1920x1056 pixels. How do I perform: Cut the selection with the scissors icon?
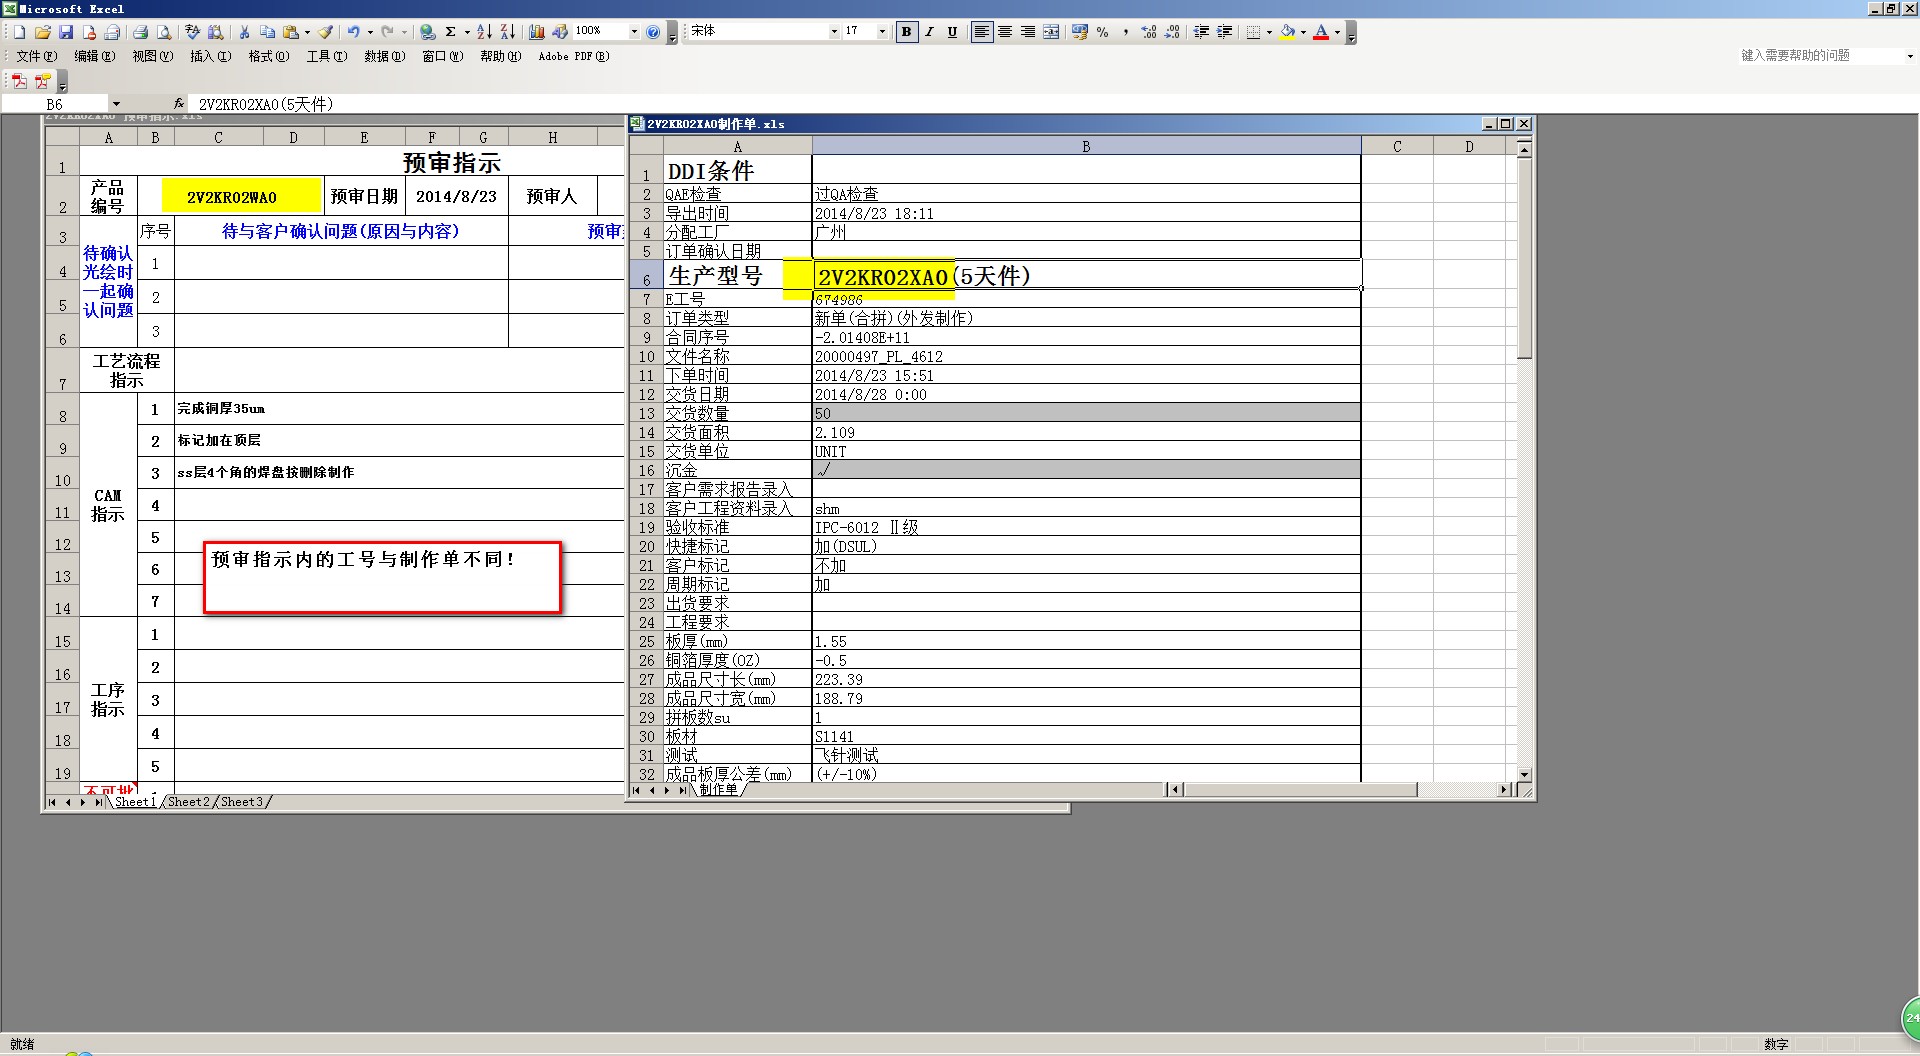click(244, 32)
